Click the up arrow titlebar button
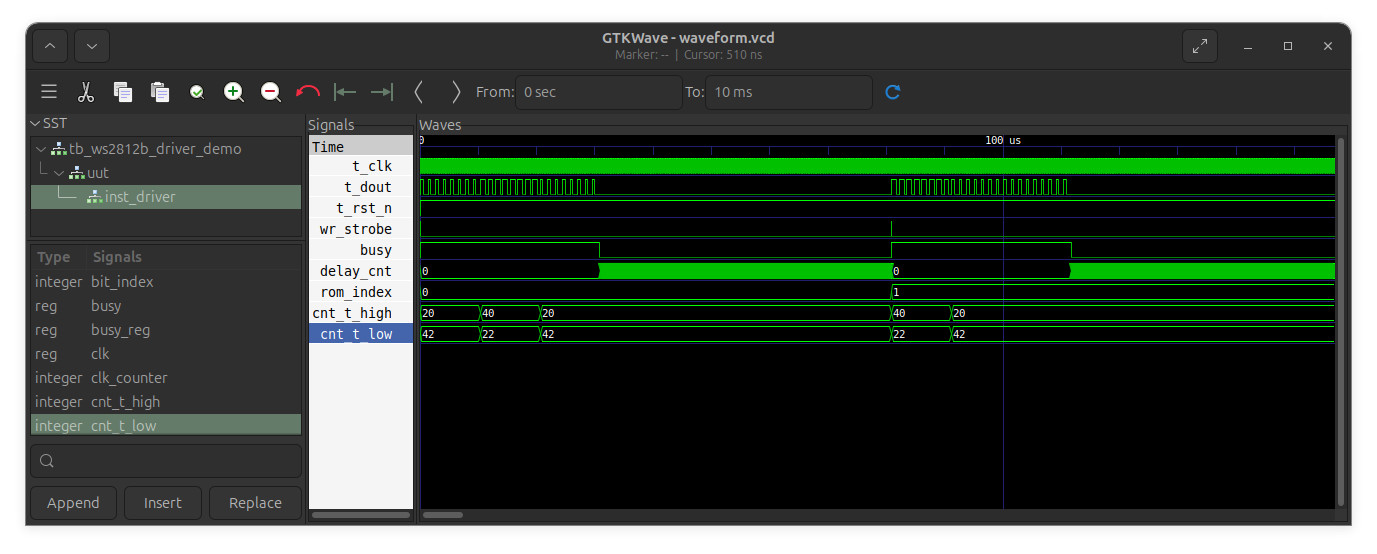The image size is (1377, 554). click(x=51, y=46)
